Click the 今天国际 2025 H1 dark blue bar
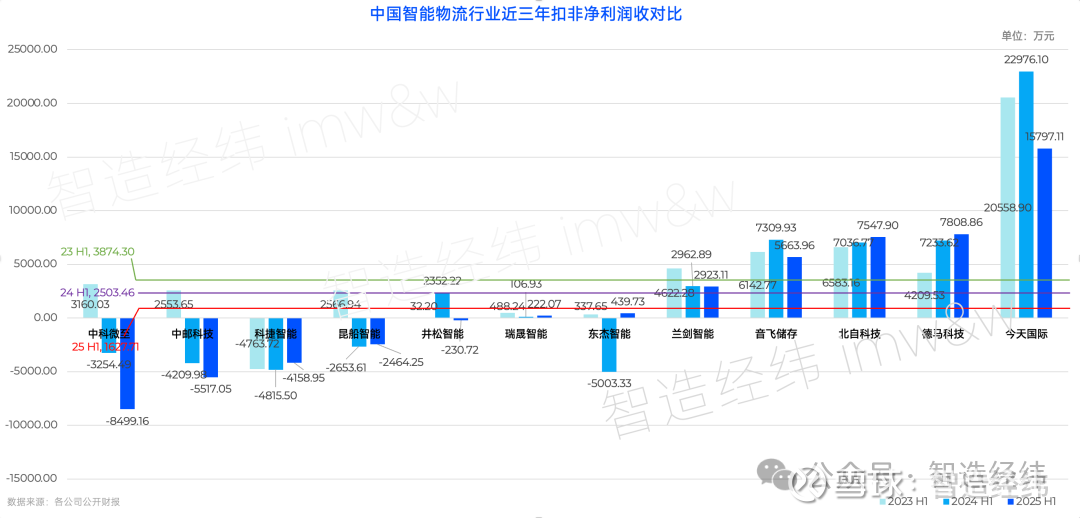This screenshot has height=518, width=1080. (x=1045, y=233)
